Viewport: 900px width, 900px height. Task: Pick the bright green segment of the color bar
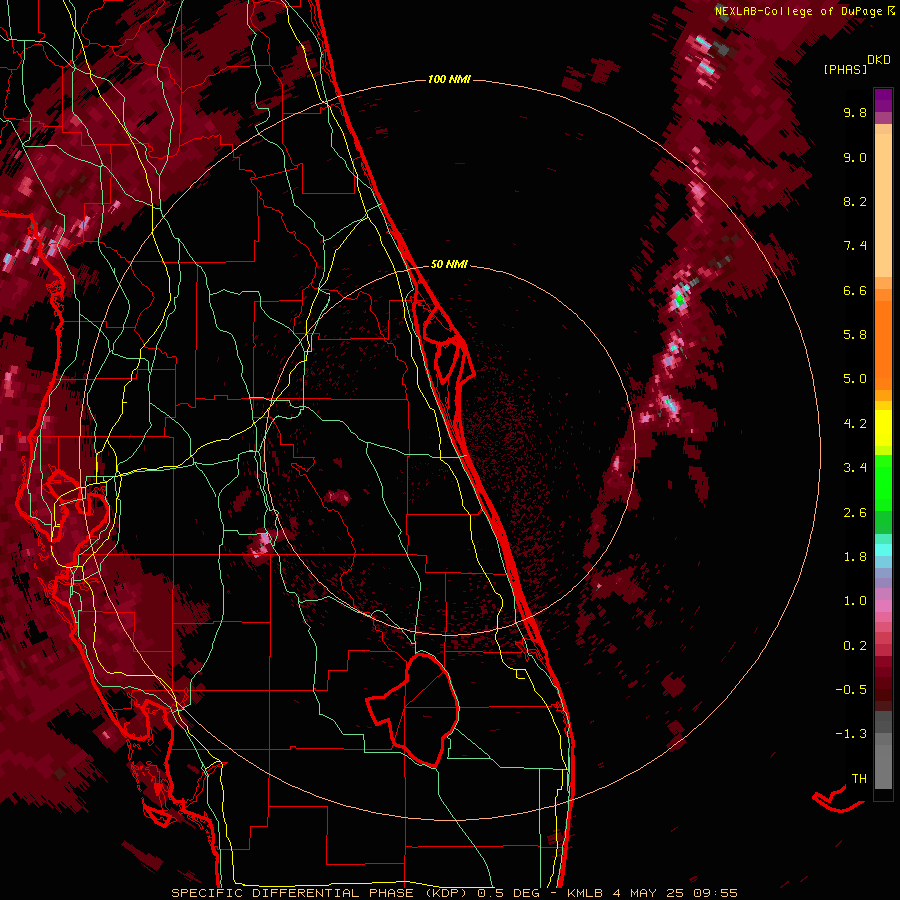tap(883, 482)
